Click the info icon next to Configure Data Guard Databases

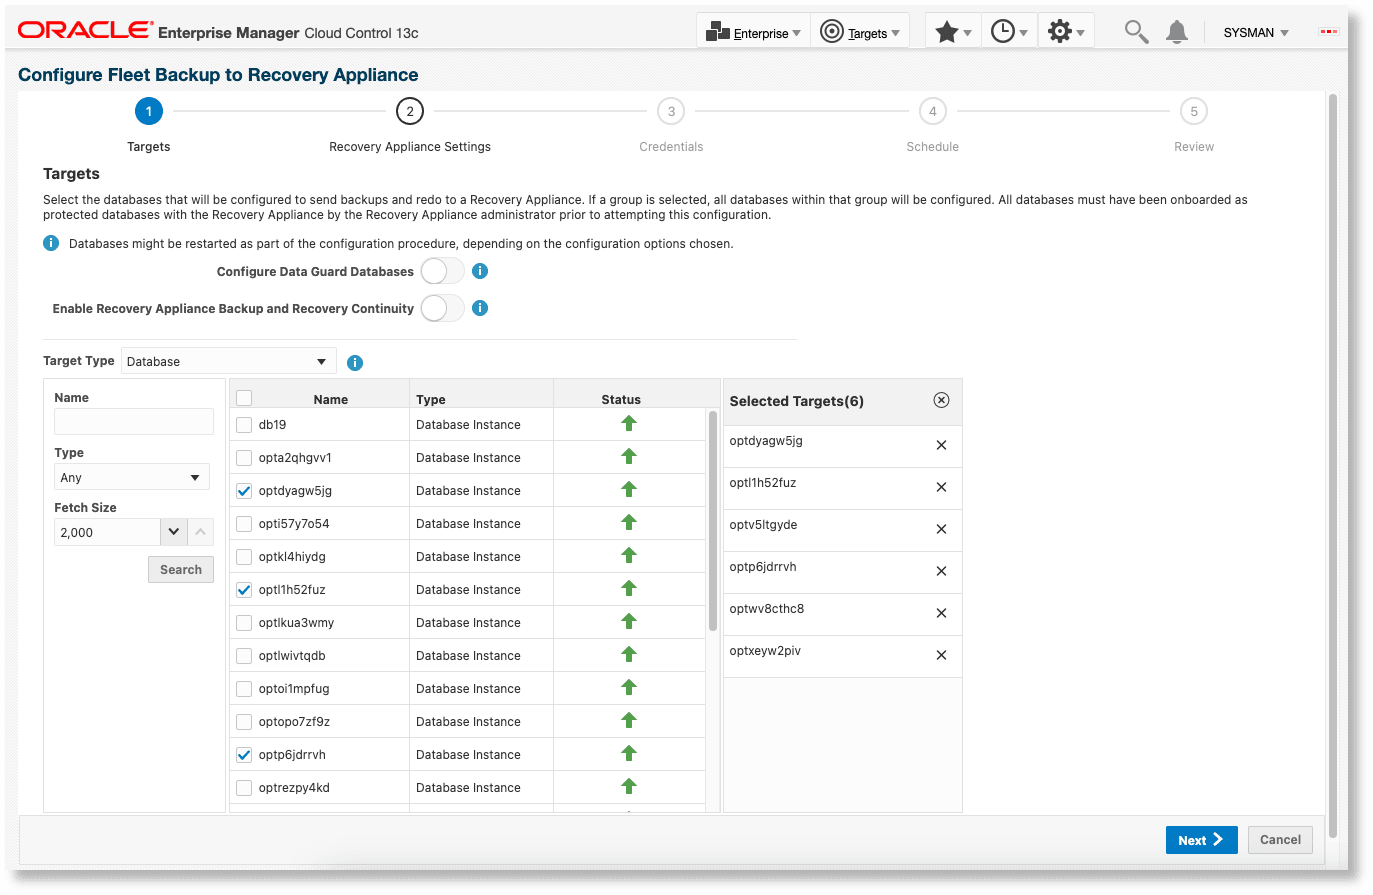[479, 271]
